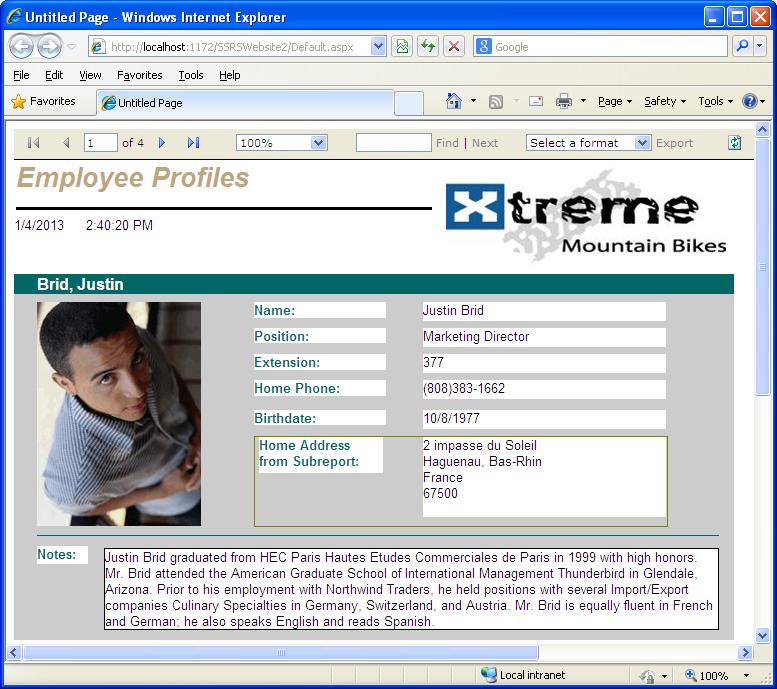Click the Brid, Justin header bar
The image size is (777, 689).
point(374,284)
